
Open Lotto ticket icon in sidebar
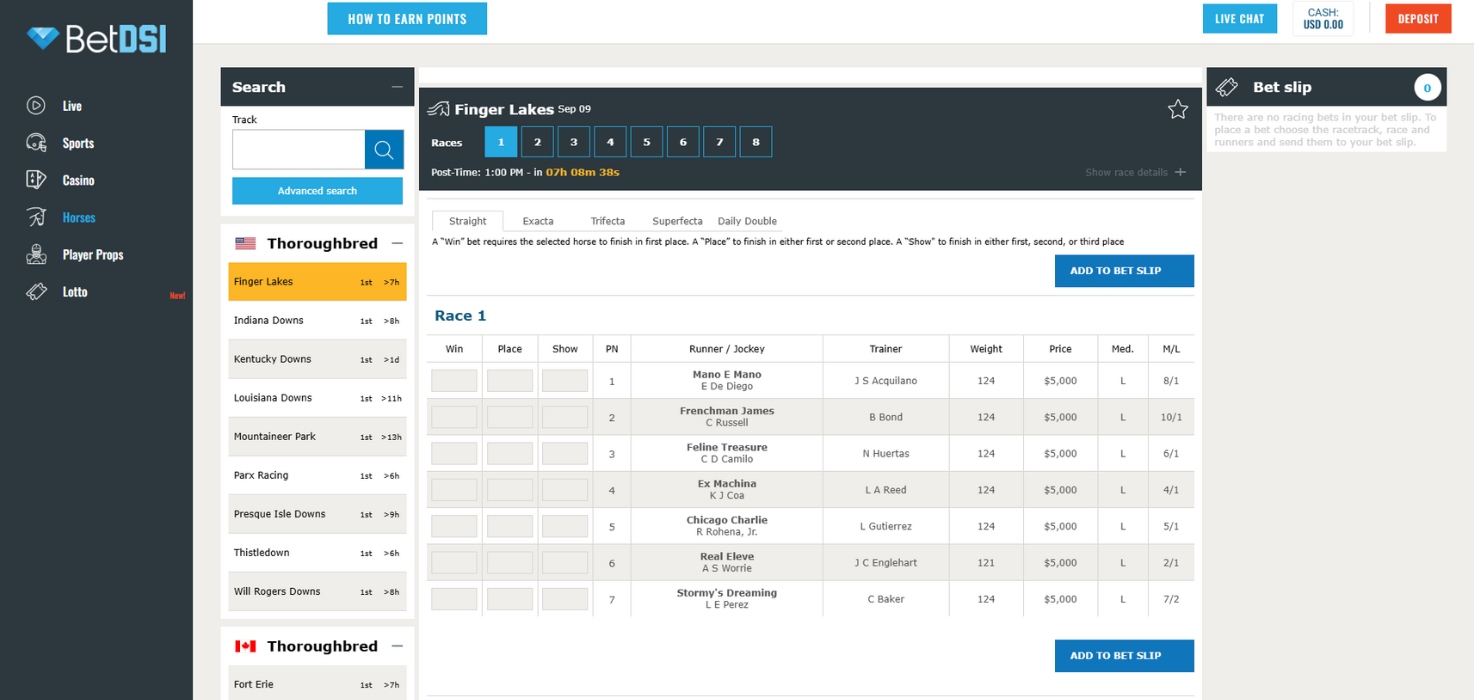[x=36, y=292]
